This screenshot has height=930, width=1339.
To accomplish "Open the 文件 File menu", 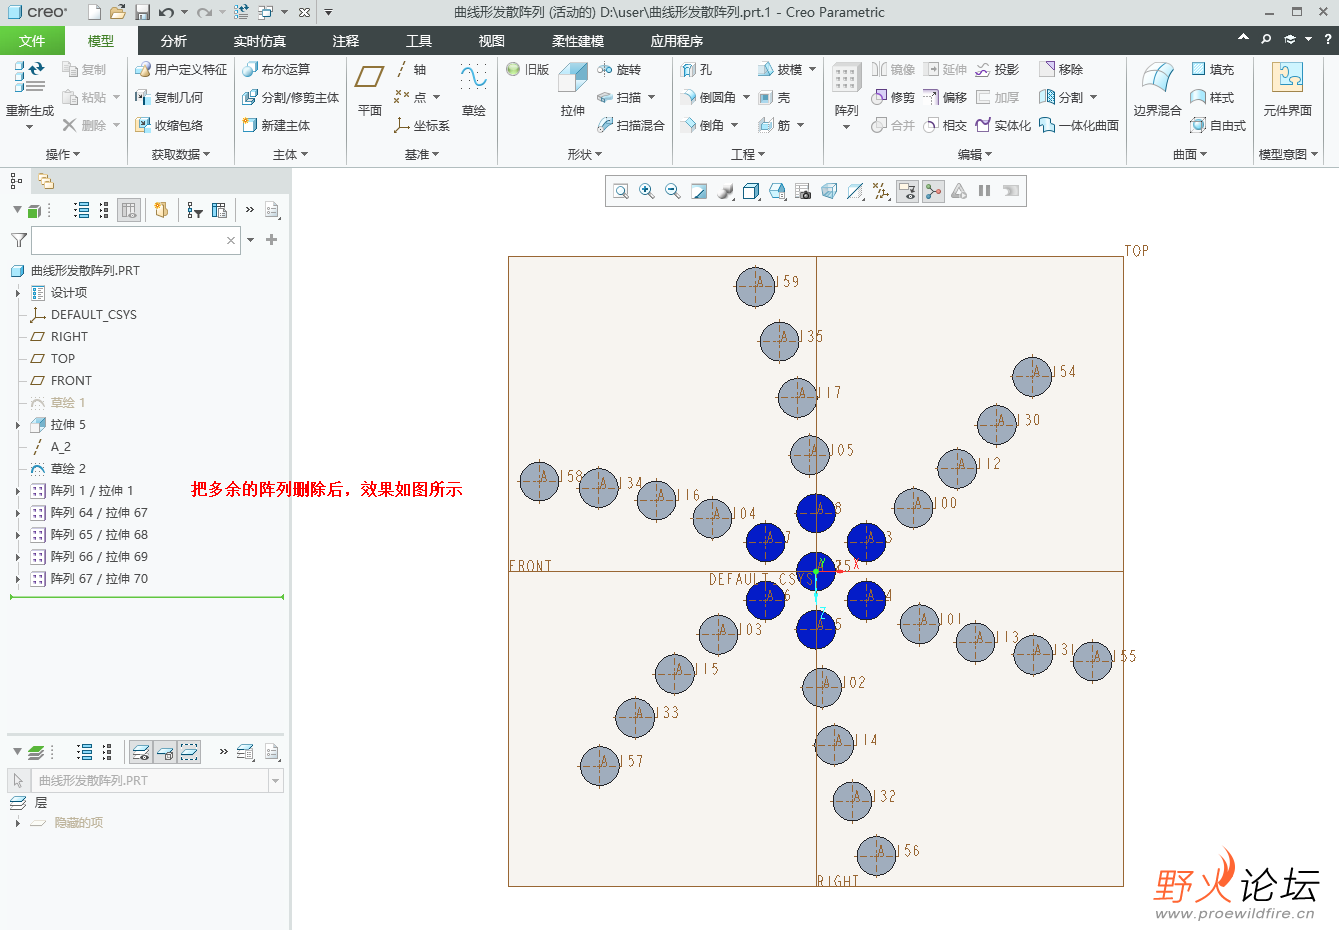I will tap(32, 41).
